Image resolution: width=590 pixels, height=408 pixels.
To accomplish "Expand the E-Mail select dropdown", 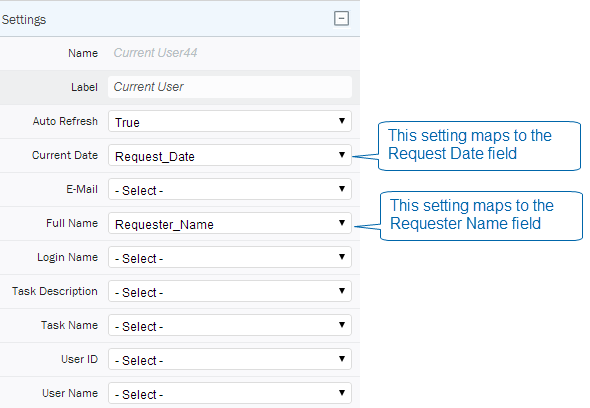I will (230, 189).
